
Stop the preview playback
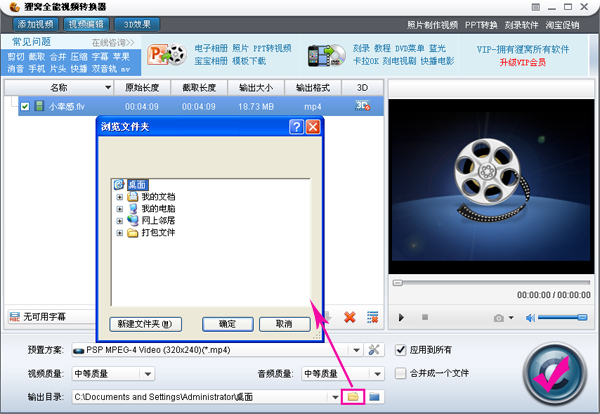tap(425, 317)
